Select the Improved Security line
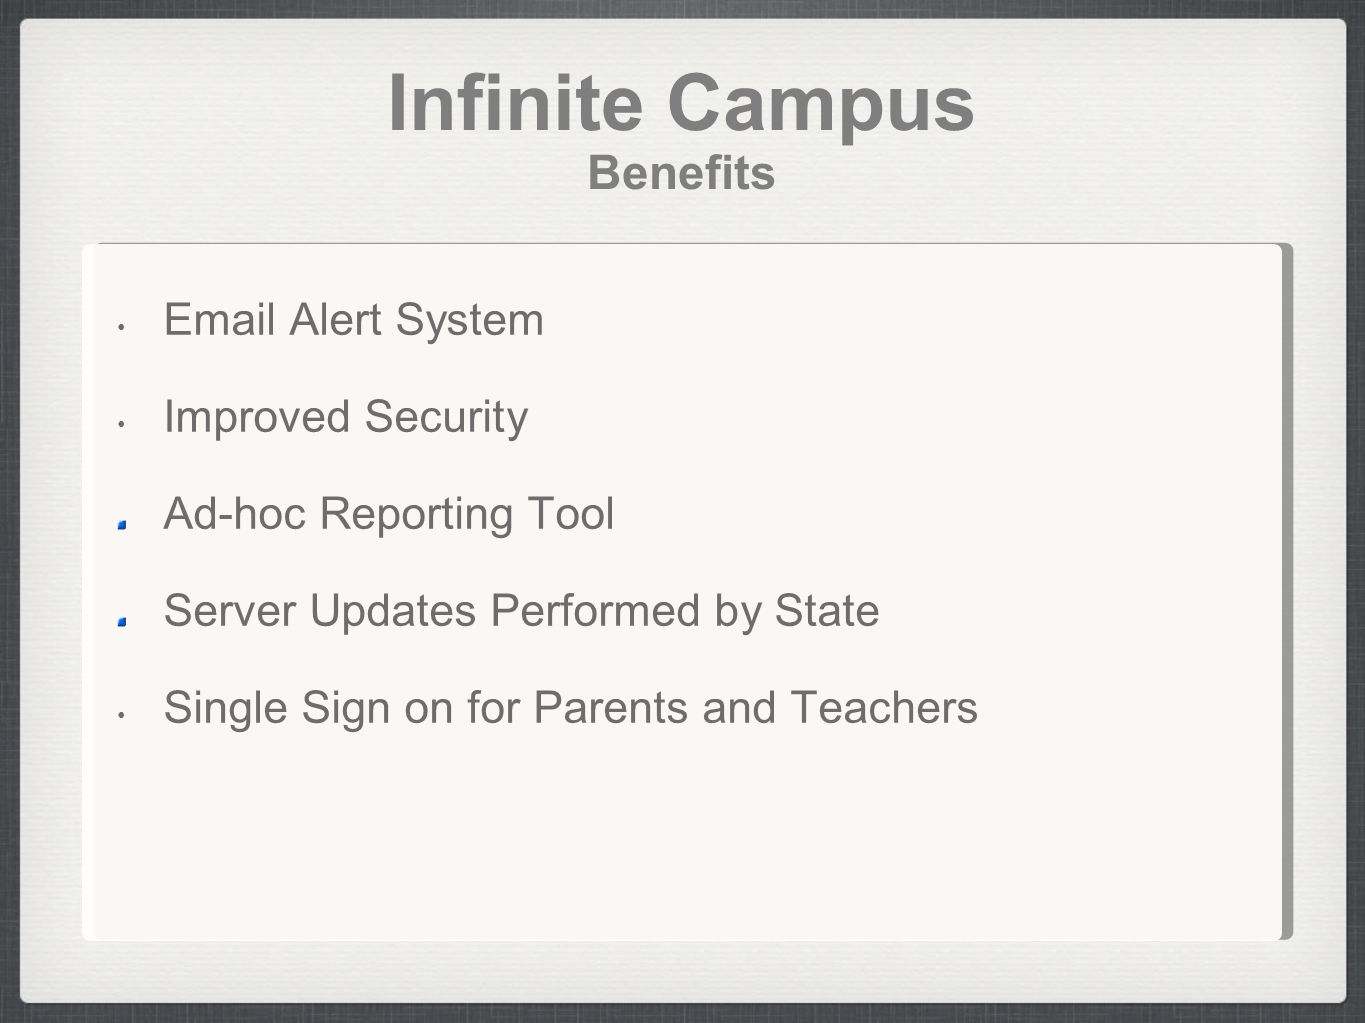The image size is (1365, 1023). 346,417
